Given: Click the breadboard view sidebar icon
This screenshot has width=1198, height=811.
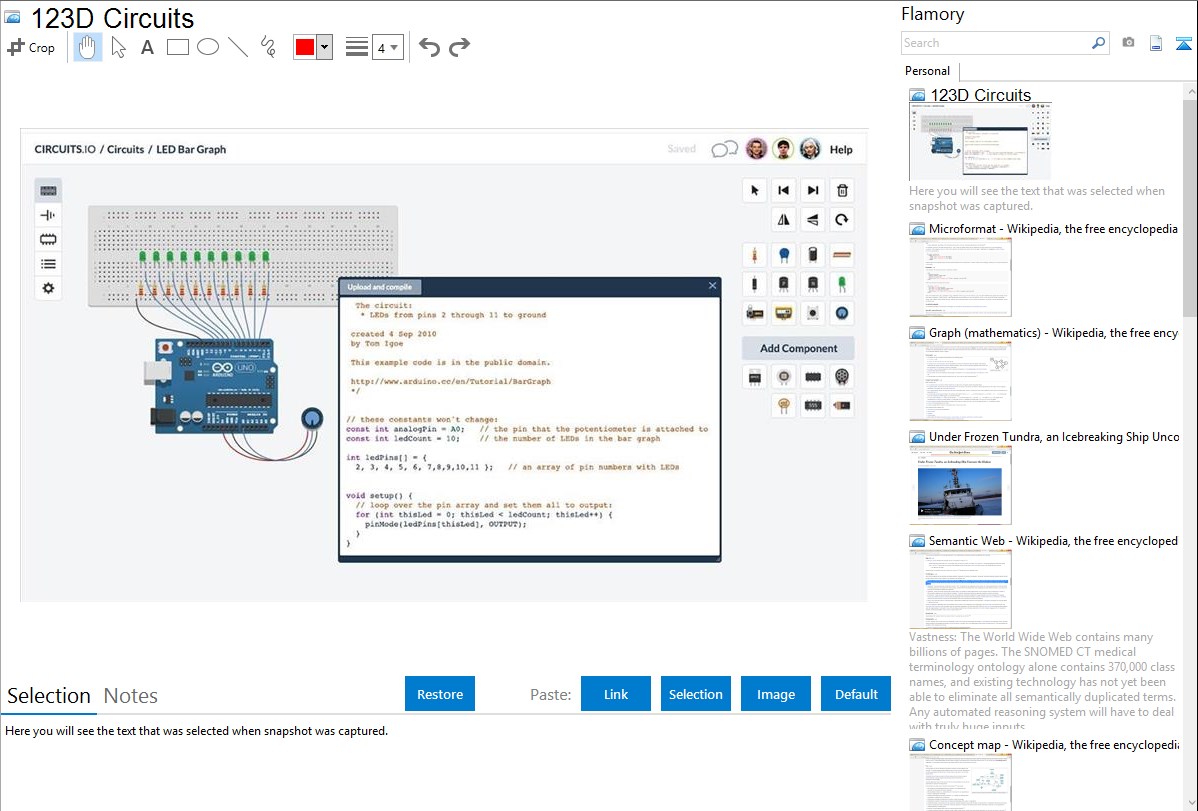Looking at the screenshot, I should pos(48,191).
